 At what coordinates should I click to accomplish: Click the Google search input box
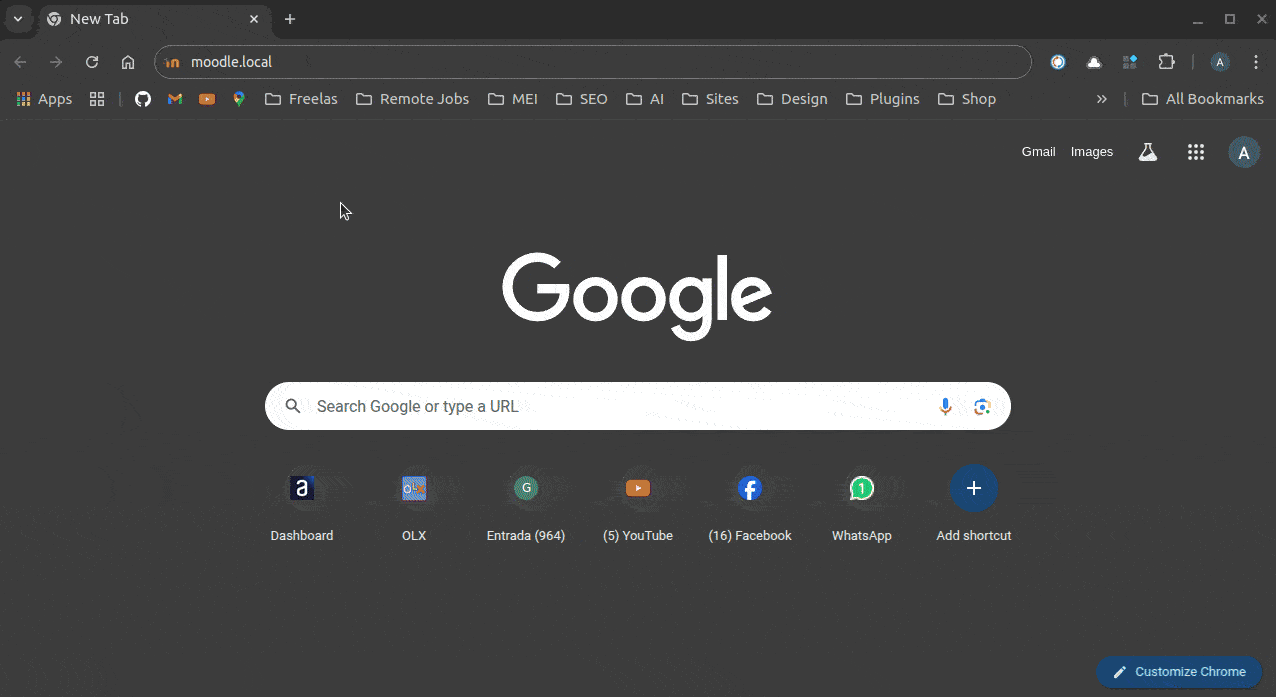(620, 406)
